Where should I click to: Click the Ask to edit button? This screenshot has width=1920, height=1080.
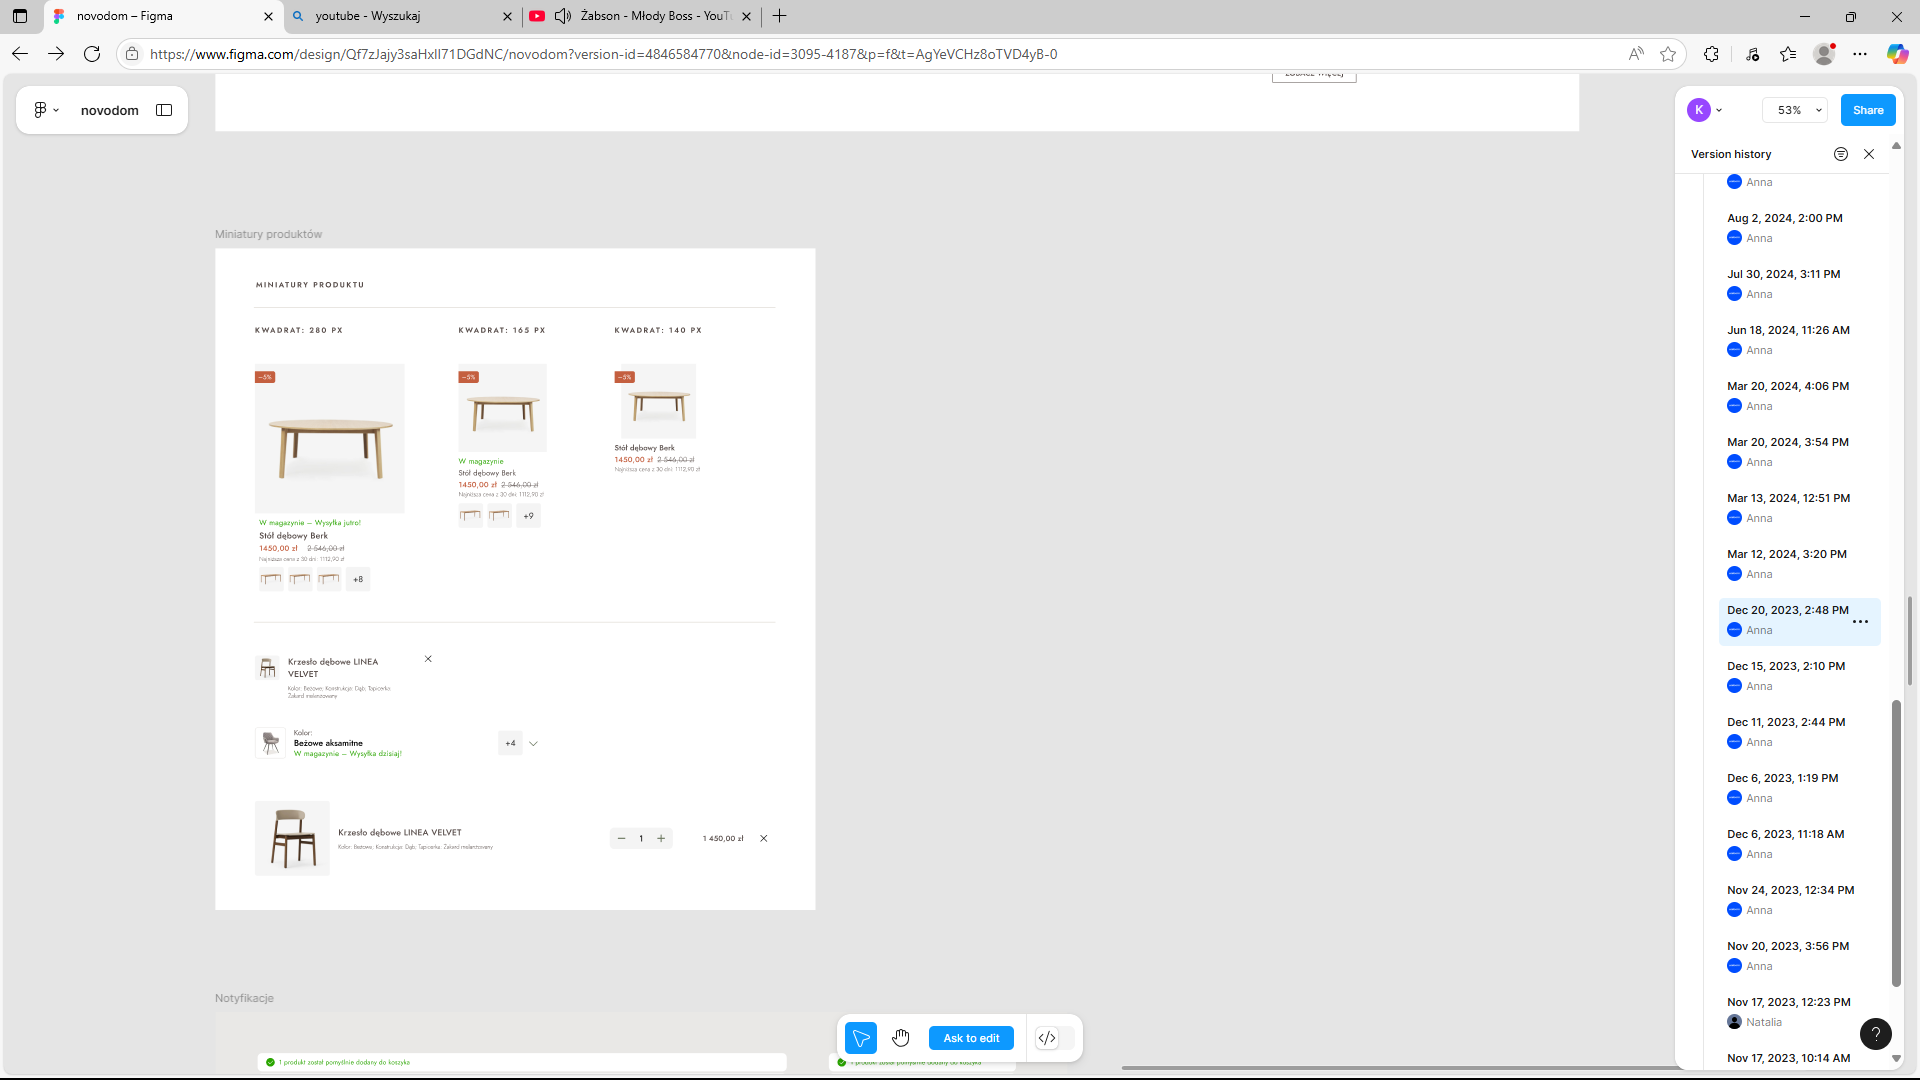click(971, 1038)
